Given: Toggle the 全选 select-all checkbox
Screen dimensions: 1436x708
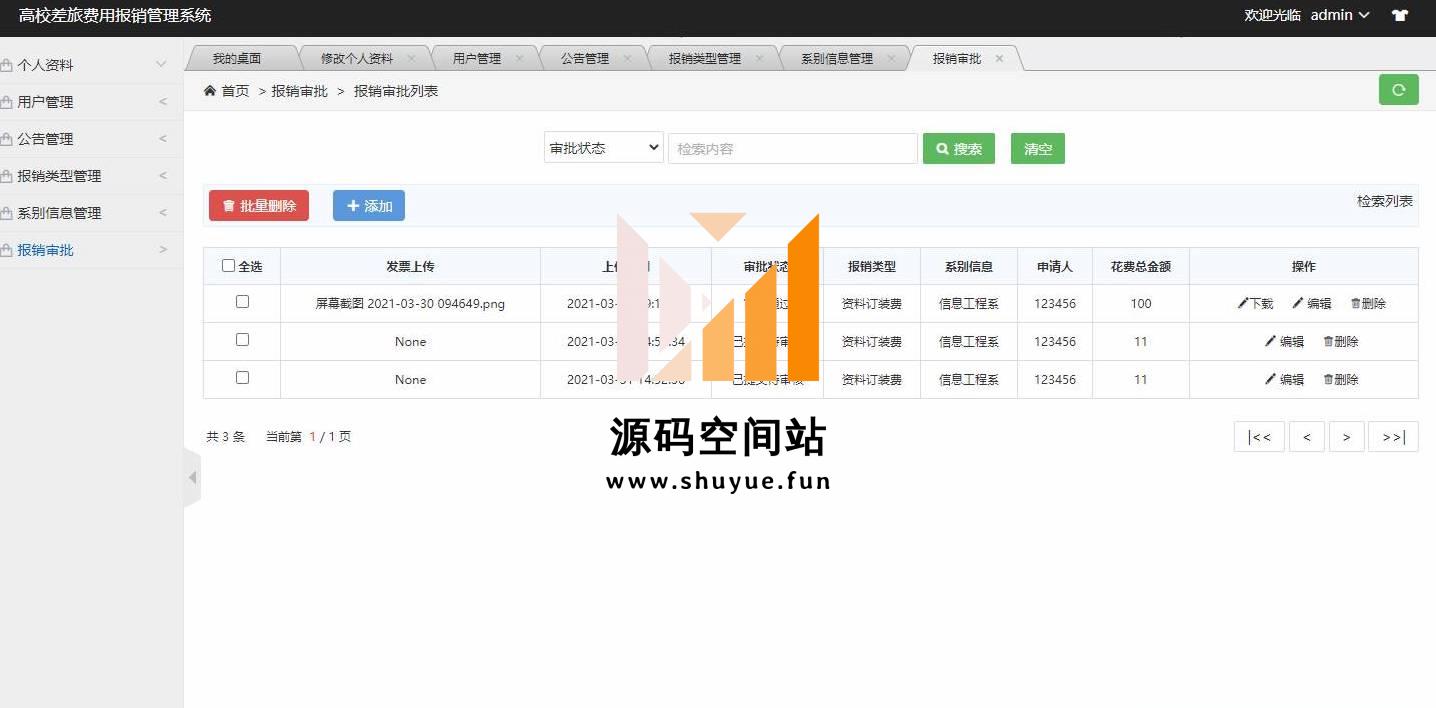Looking at the screenshot, I should point(228,266).
